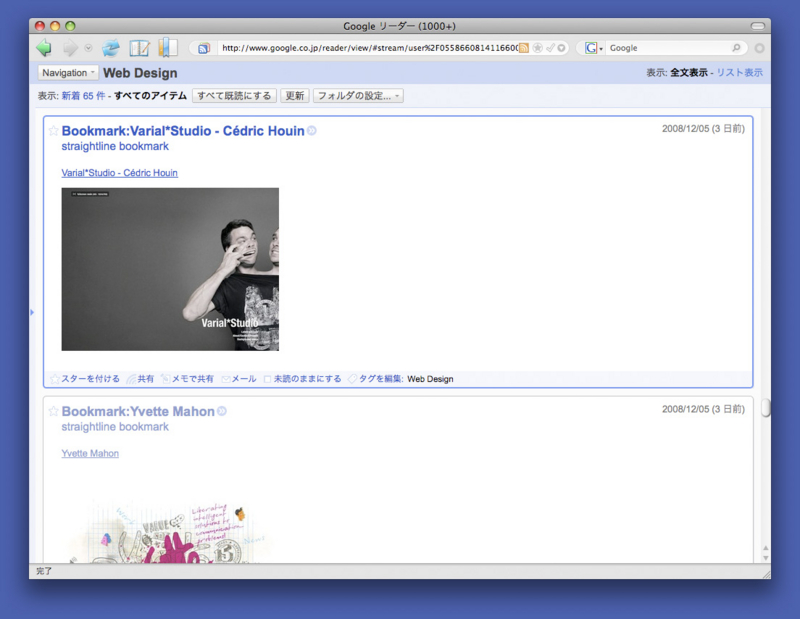This screenshot has height=619, width=800.
Task: Open the Google search engine selector
Action: [593, 48]
